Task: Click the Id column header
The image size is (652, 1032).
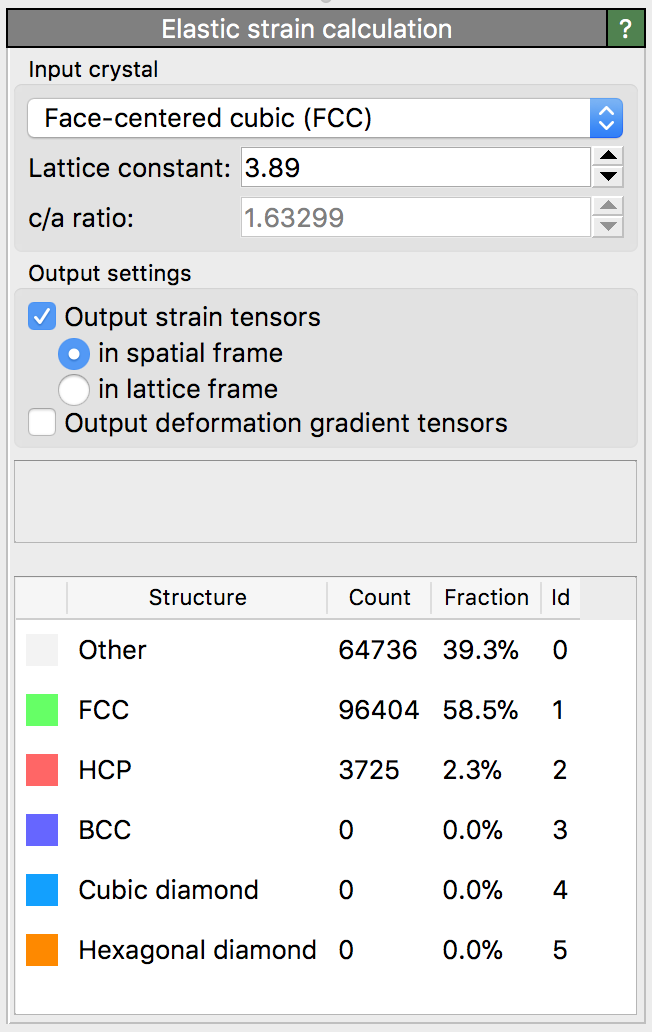Action: coord(560,598)
